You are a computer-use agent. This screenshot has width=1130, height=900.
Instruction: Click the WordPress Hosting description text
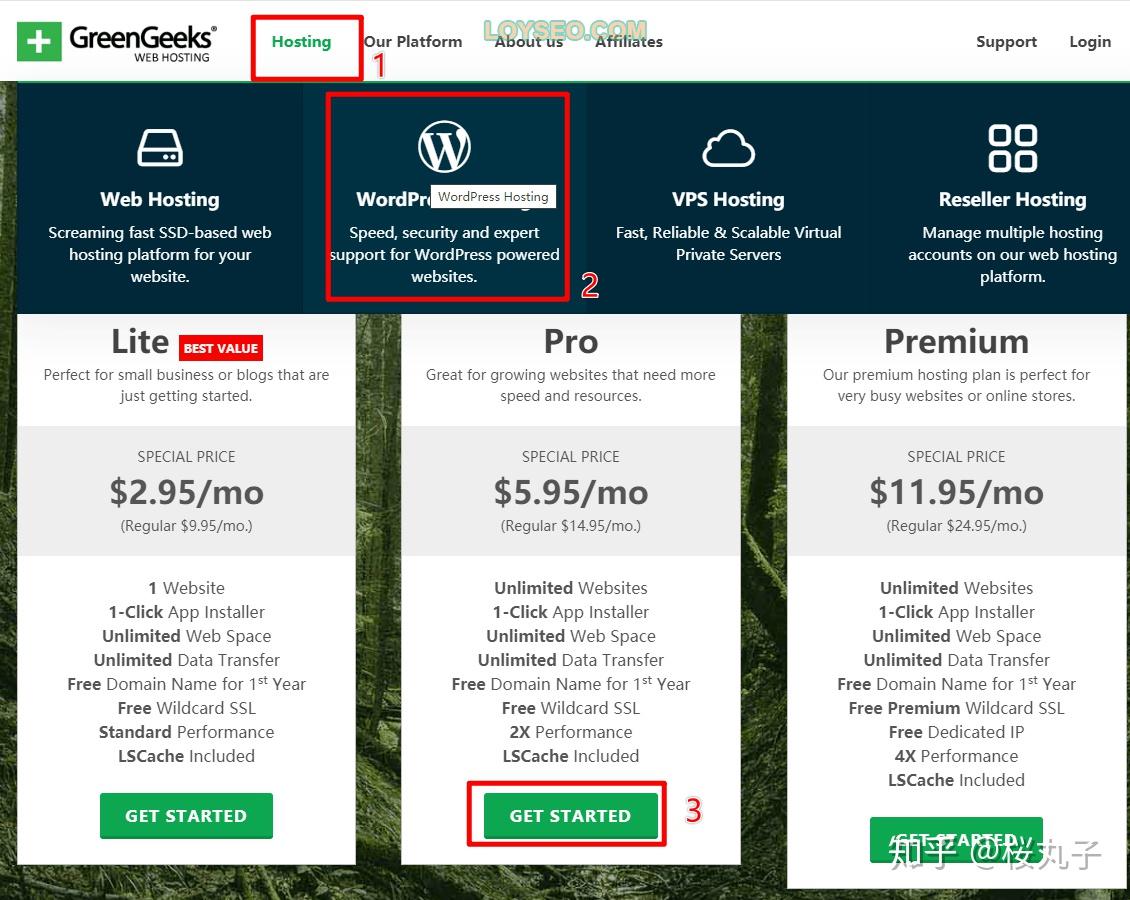445,254
